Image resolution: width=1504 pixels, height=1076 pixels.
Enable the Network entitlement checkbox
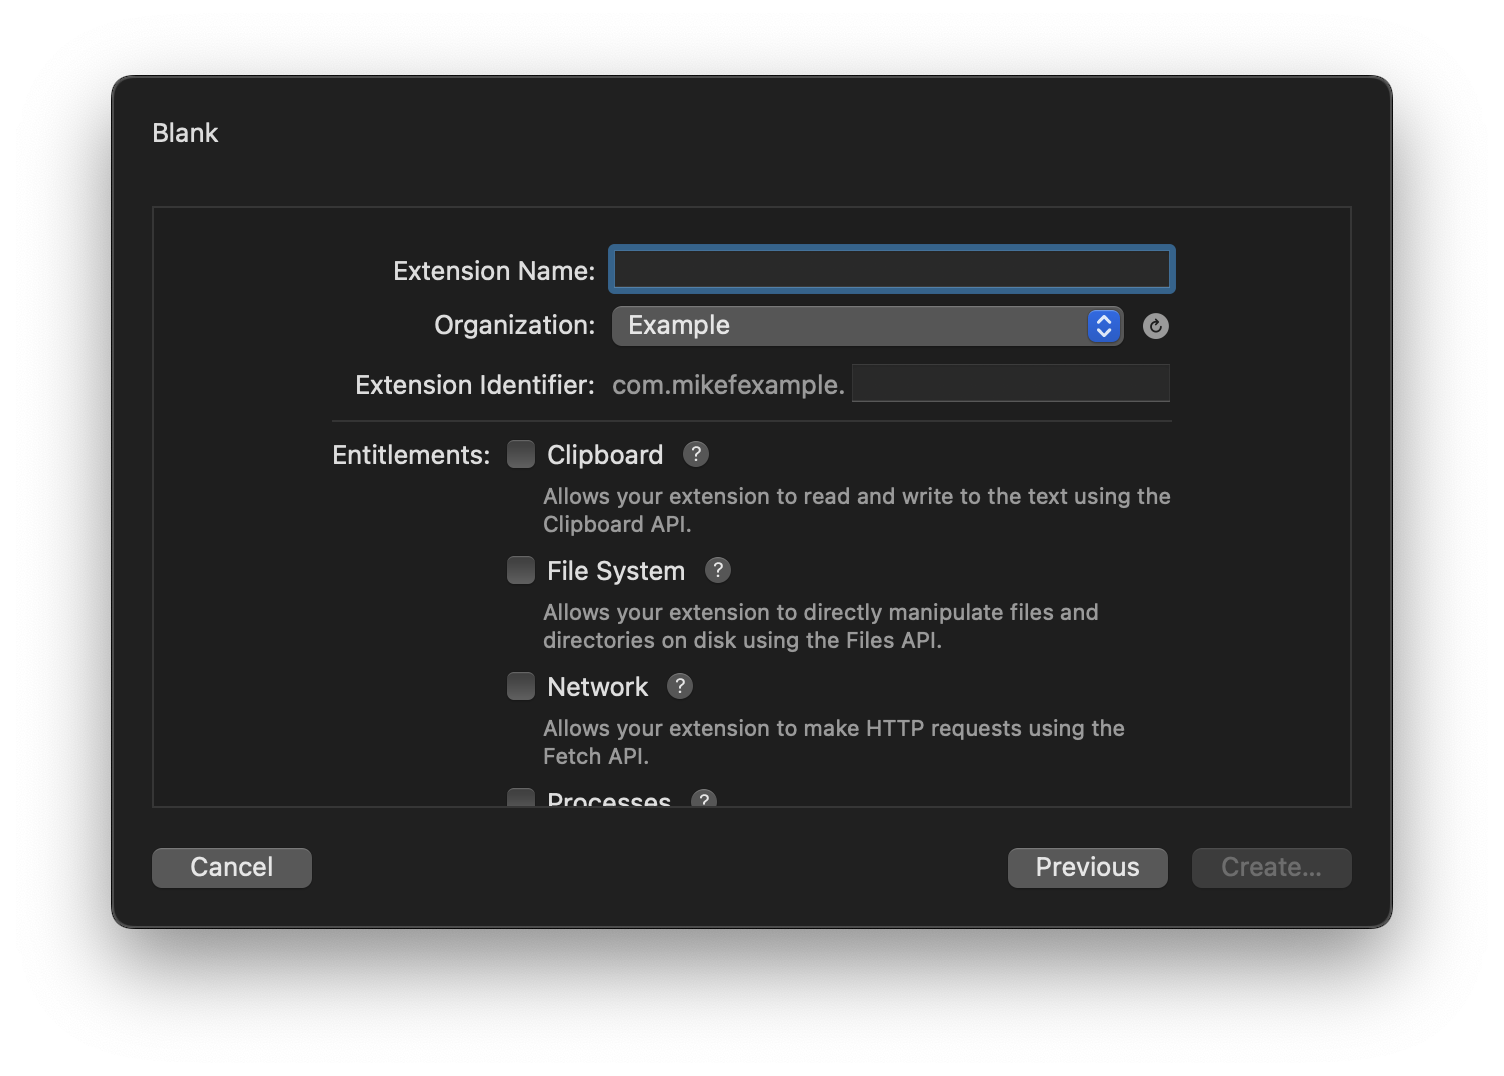pyautogui.click(x=520, y=686)
